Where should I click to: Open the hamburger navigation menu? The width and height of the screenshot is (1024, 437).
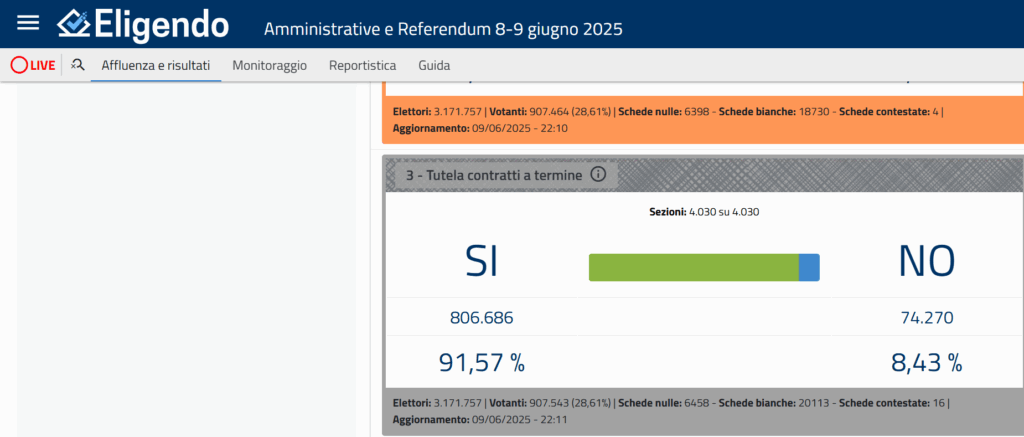[29, 23]
